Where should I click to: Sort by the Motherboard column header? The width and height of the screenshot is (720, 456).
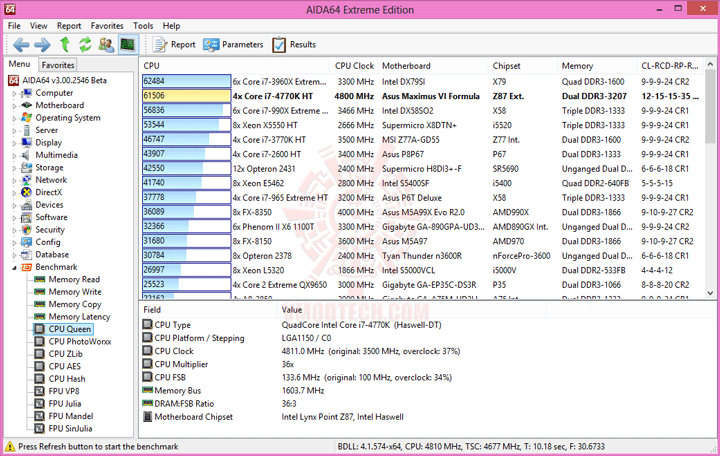[x=433, y=66]
